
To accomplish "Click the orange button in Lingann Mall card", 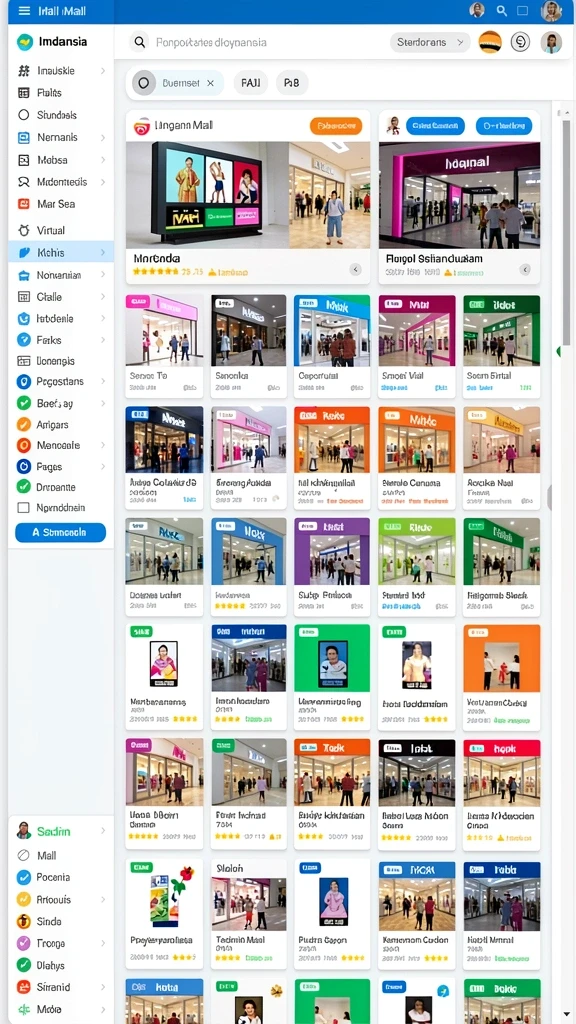I will click(x=336, y=126).
